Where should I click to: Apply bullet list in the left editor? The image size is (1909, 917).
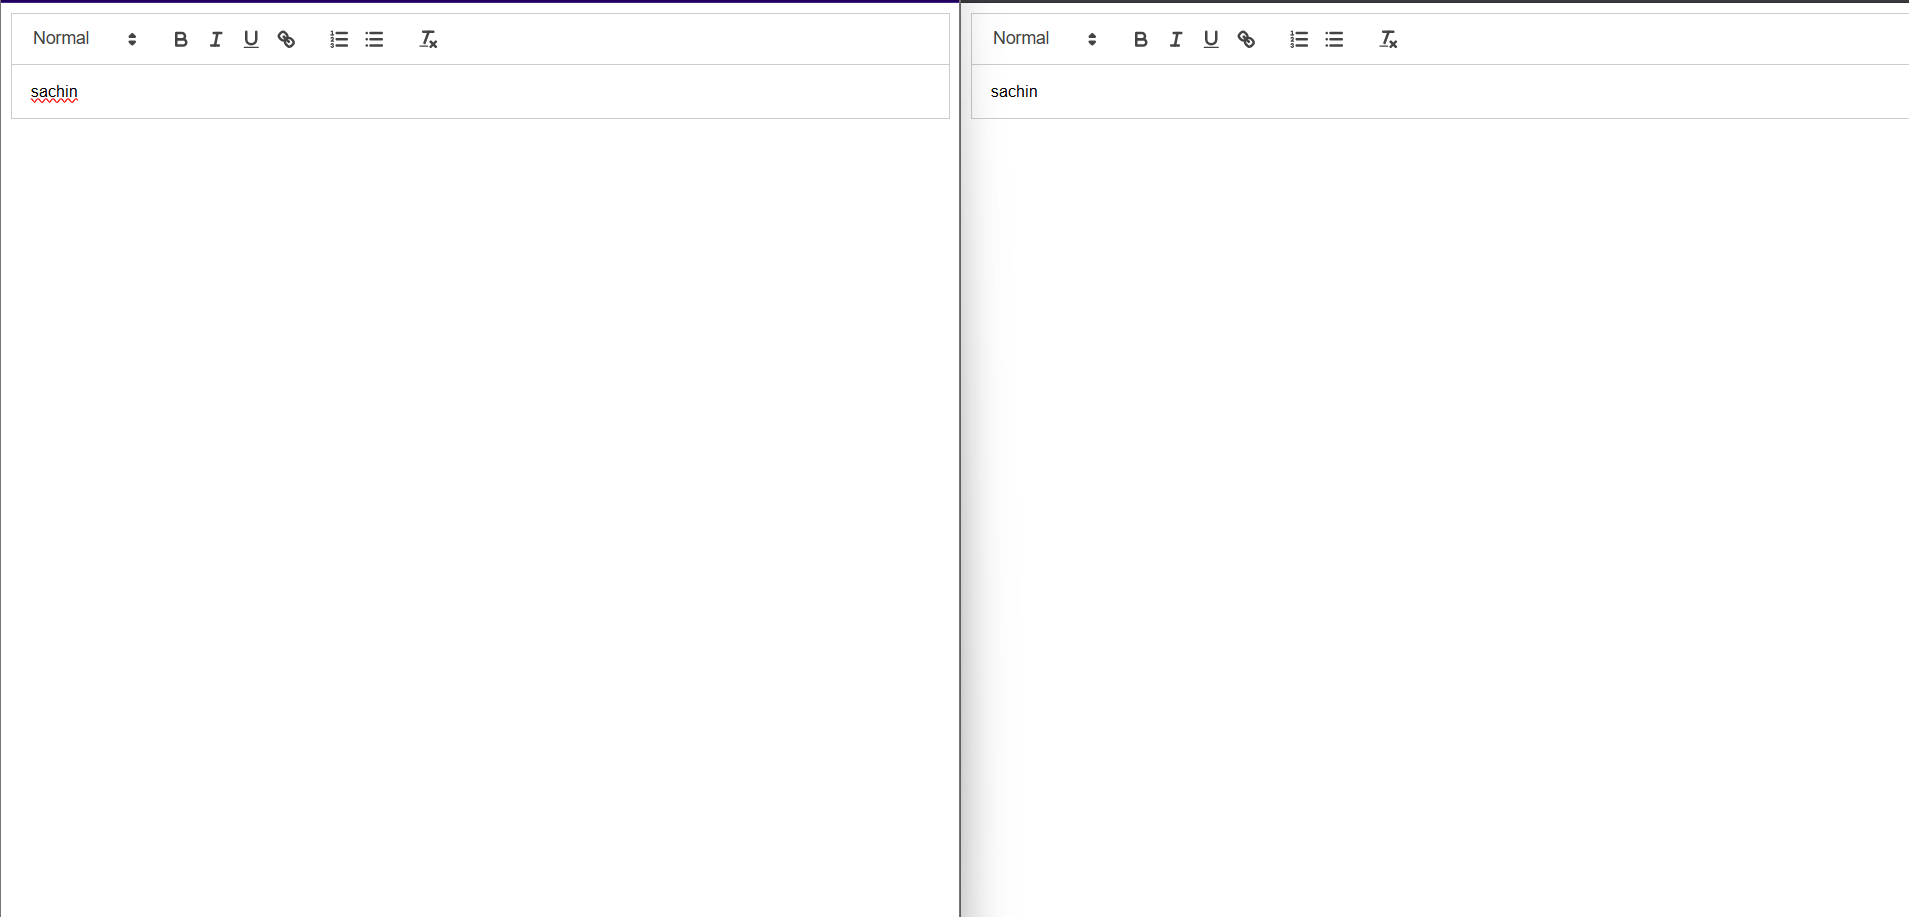coord(374,39)
